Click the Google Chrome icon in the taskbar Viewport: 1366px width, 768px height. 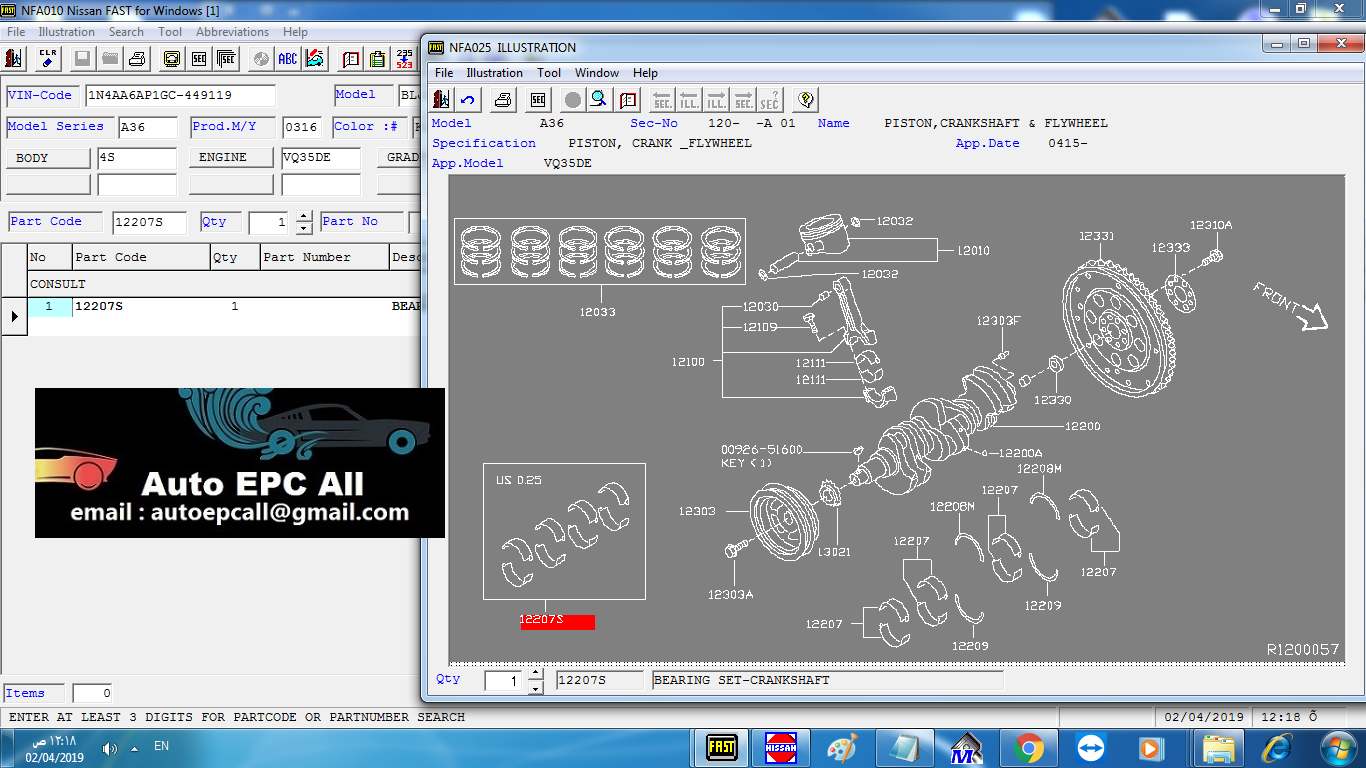pyautogui.click(x=1028, y=747)
